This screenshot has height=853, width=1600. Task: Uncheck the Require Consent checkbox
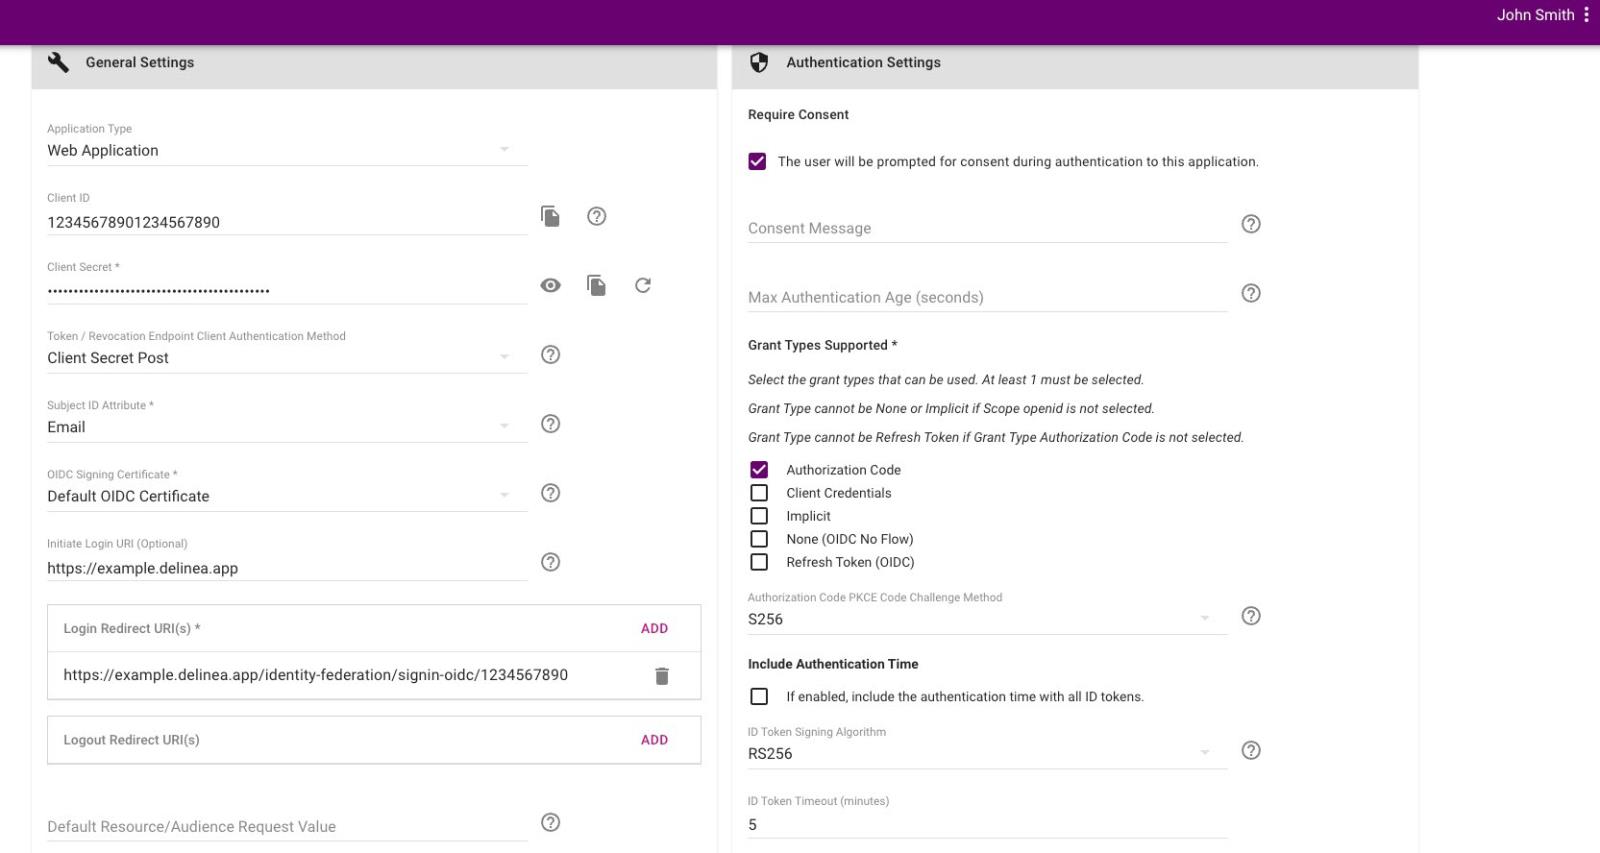[x=757, y=162]
